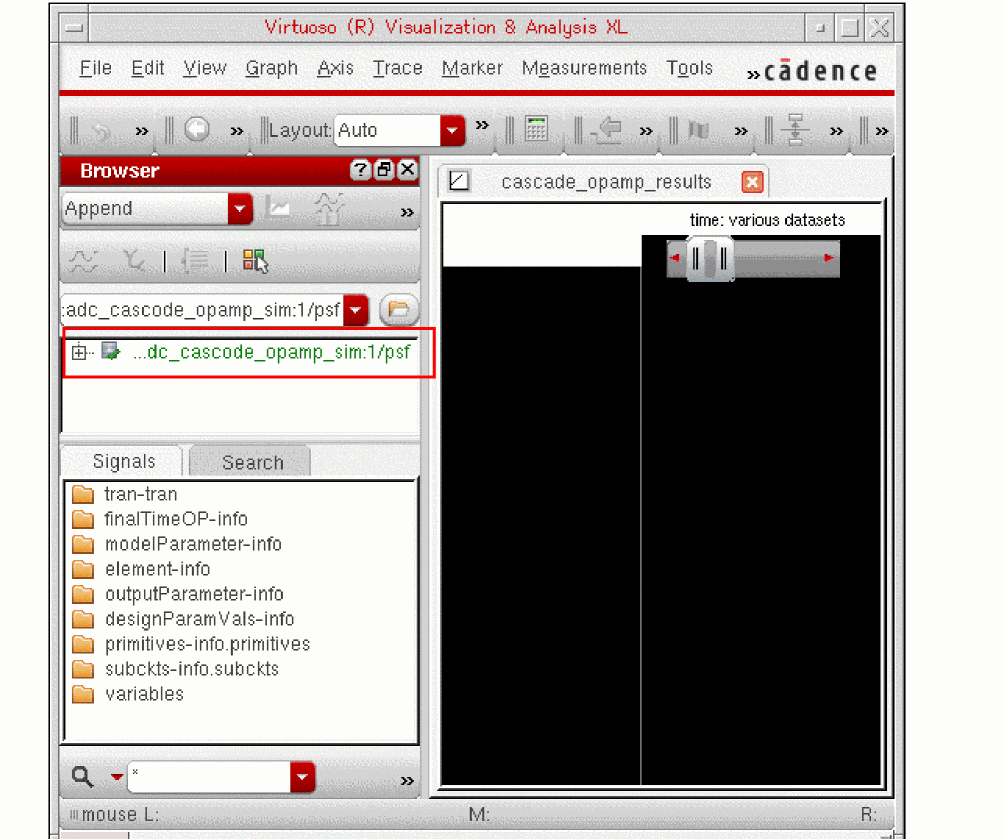Open the Marker menu
Image resolution: width=1005 pixels, height=840 pixels.
point(472,67)
